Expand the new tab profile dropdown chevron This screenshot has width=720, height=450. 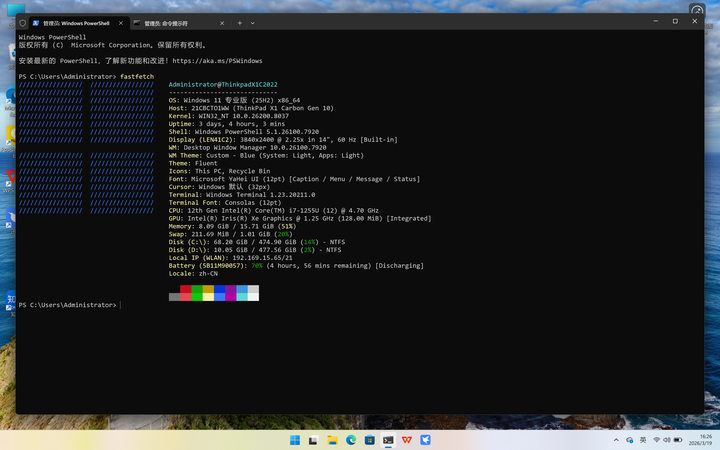click(x=253, y=23)
